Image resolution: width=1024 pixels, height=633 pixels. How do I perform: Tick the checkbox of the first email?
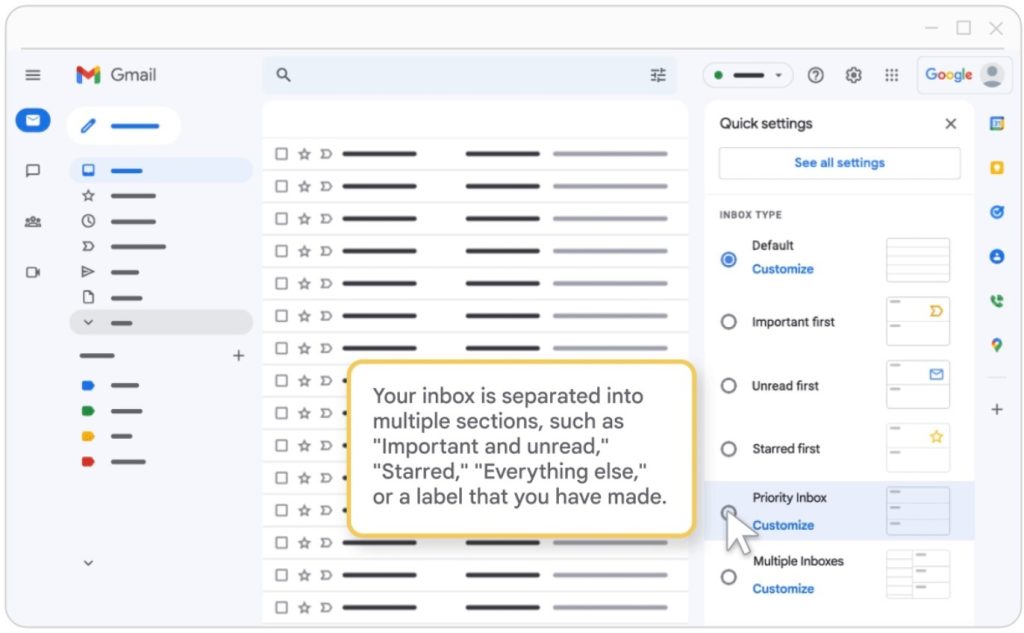coord(281,154)
